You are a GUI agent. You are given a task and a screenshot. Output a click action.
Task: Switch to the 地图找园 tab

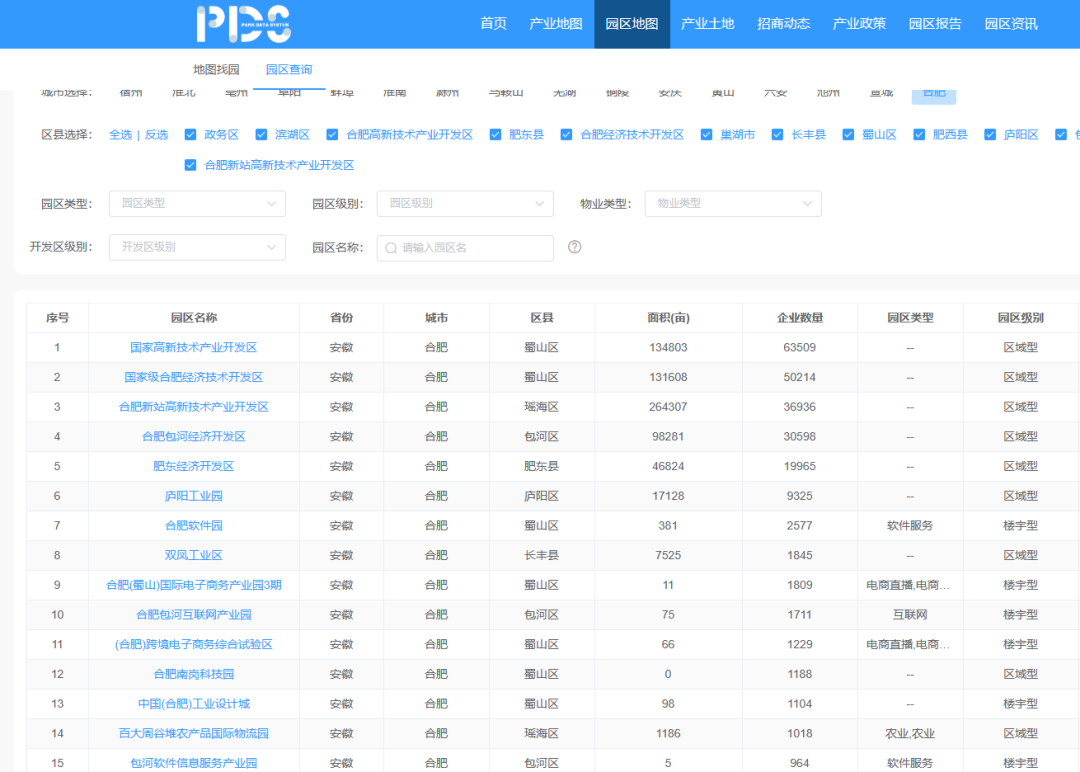point(216,70)
